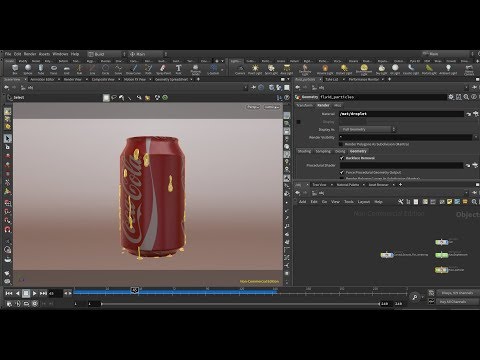Toggle Render Polygons As Subdivision checkbox
The image size is (480, 360).
[341, 144]
